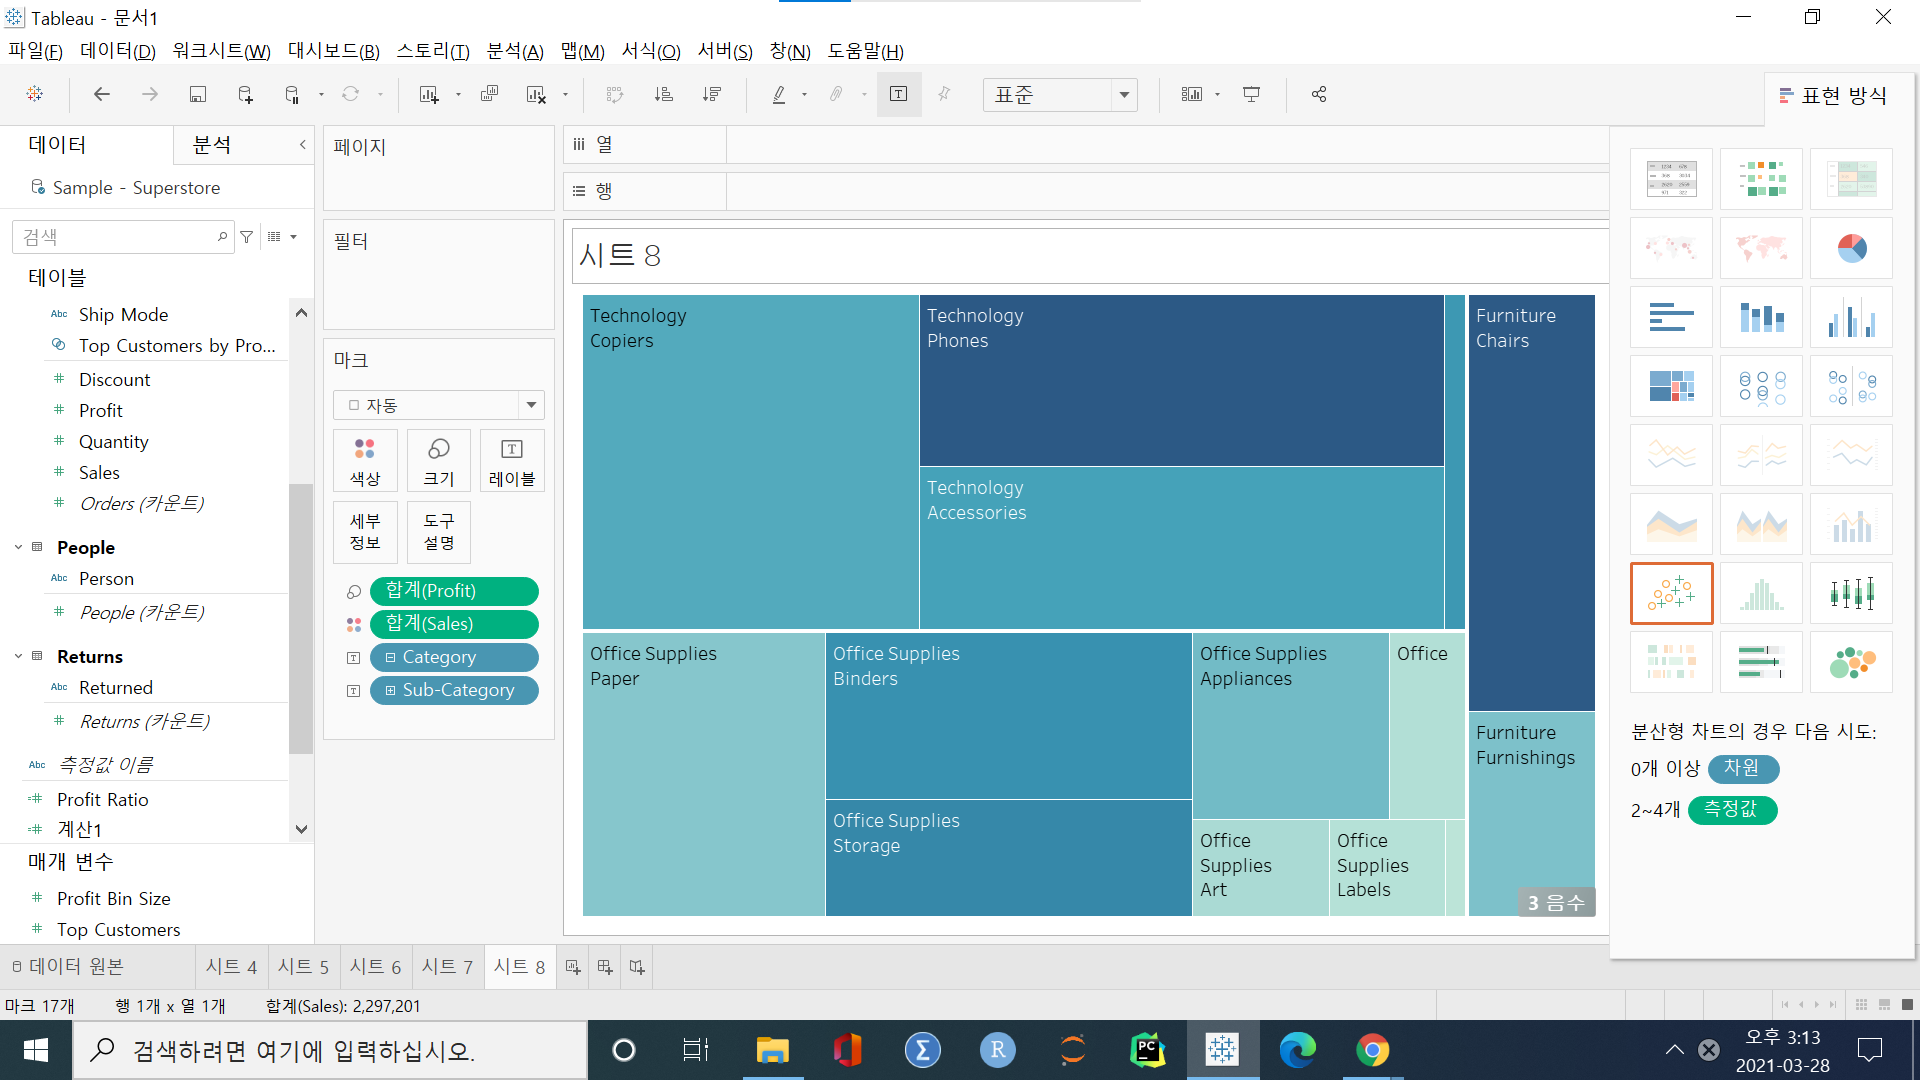Click the Swap rows and columns icon
The height and width of the screenshot is (1080, 1920).
point(614,94)
